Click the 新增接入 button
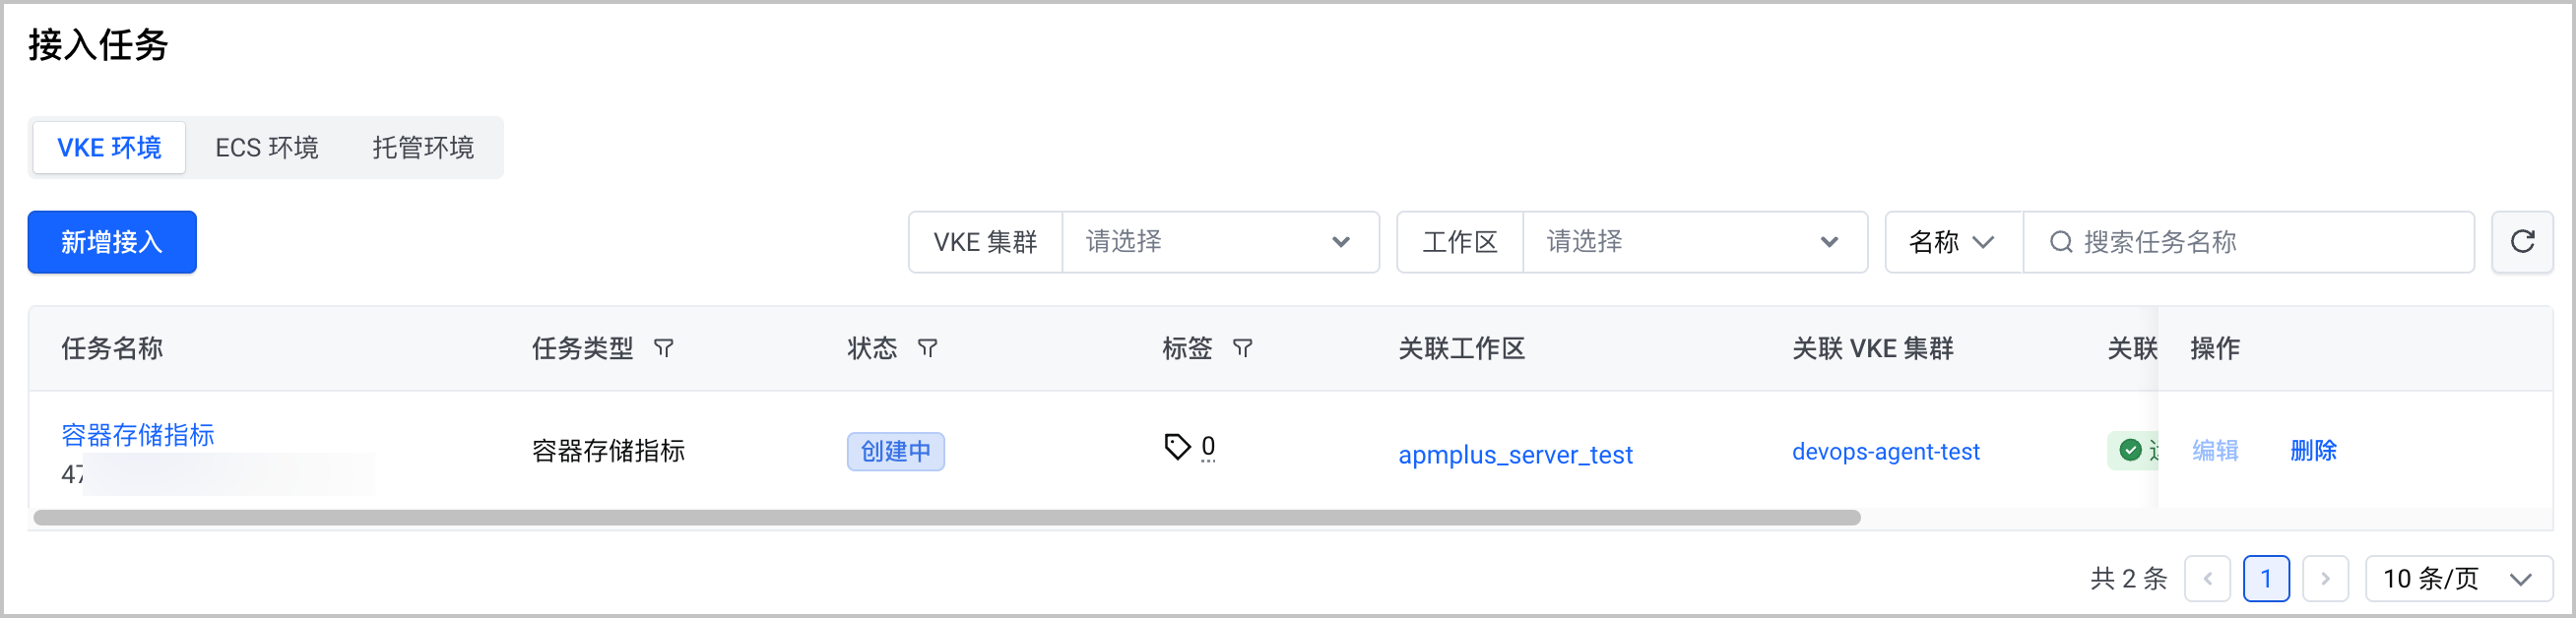Image resolution: width=2576 pixels, height=618 pixels. pyautogui.click(x=112, y=242)
